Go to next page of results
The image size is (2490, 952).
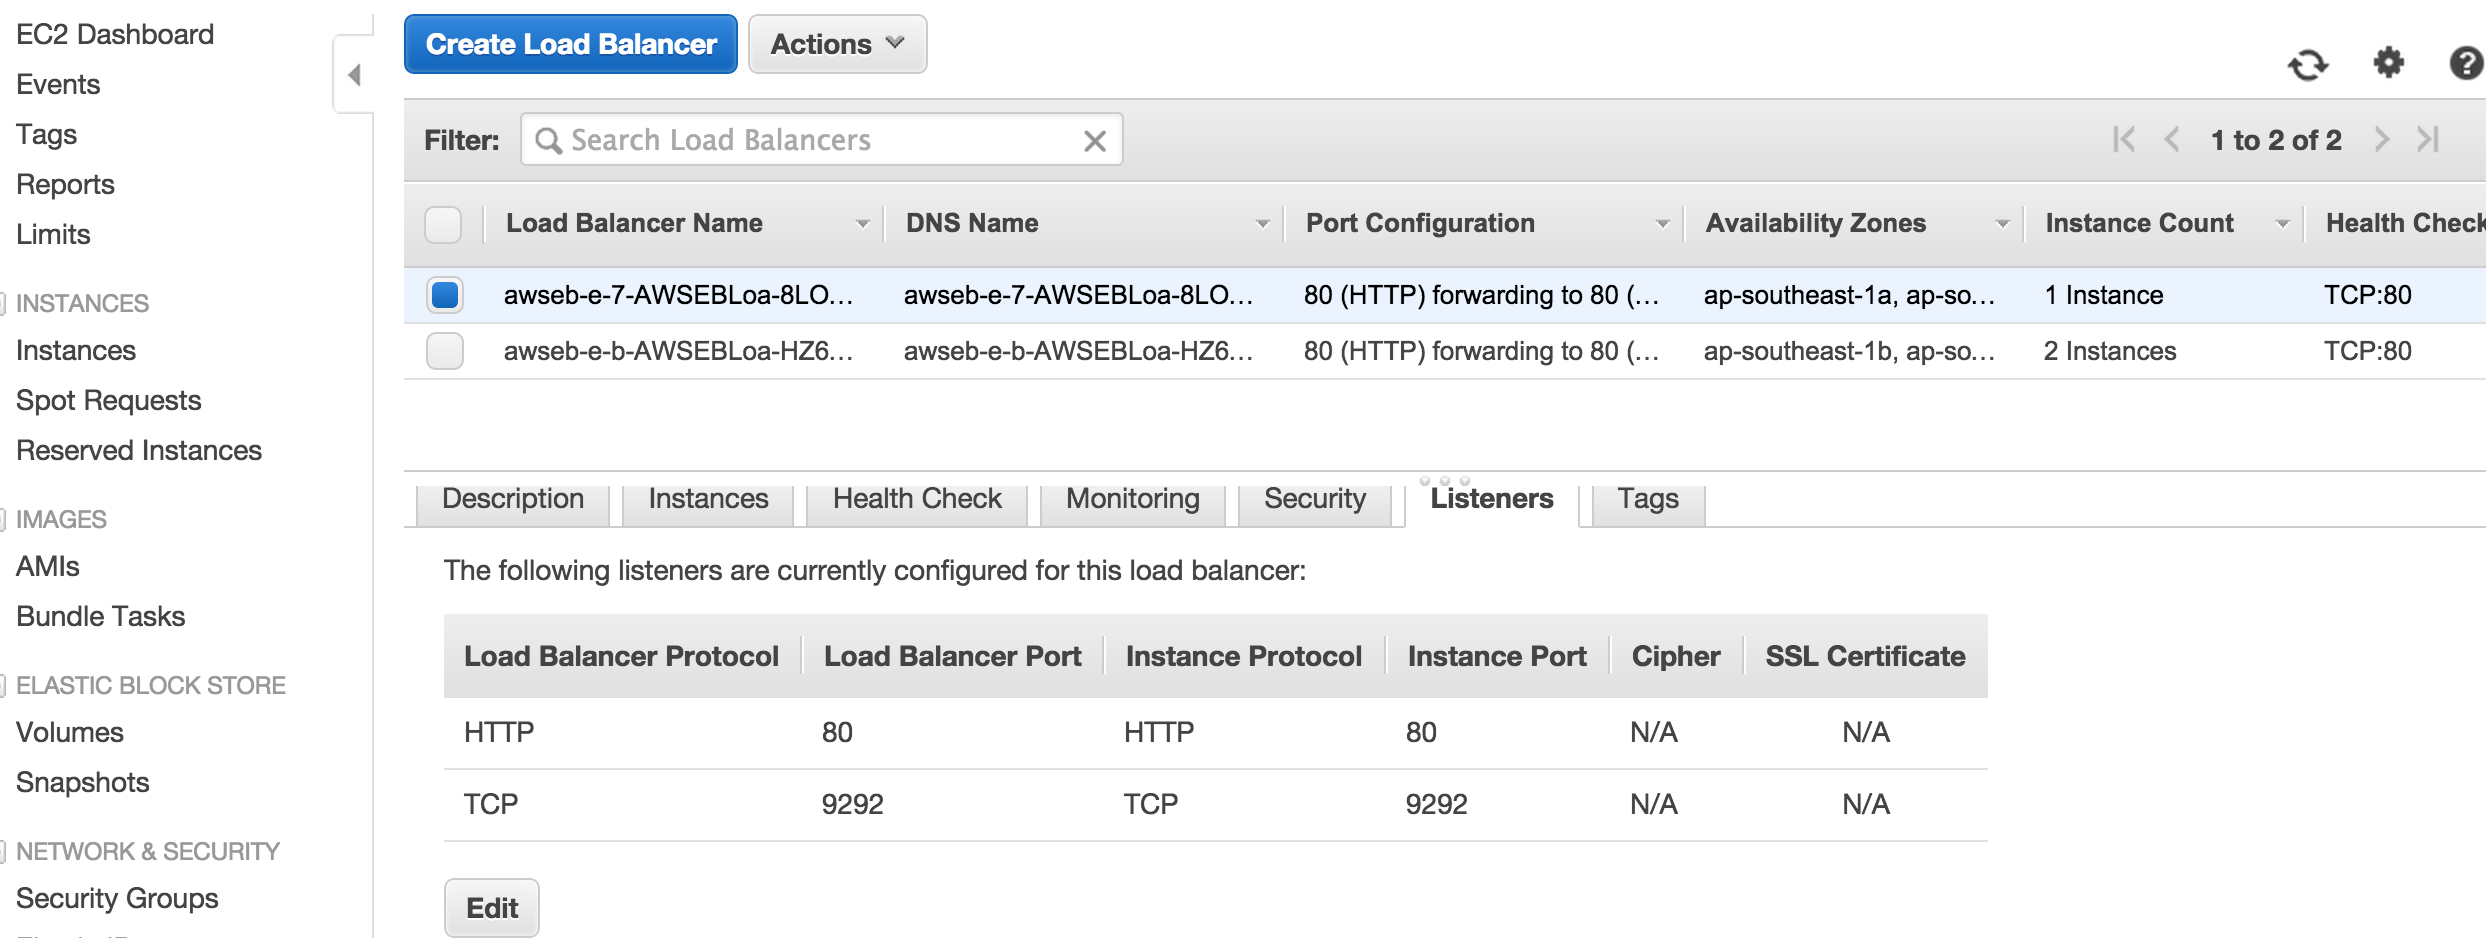click(2382, 140)
